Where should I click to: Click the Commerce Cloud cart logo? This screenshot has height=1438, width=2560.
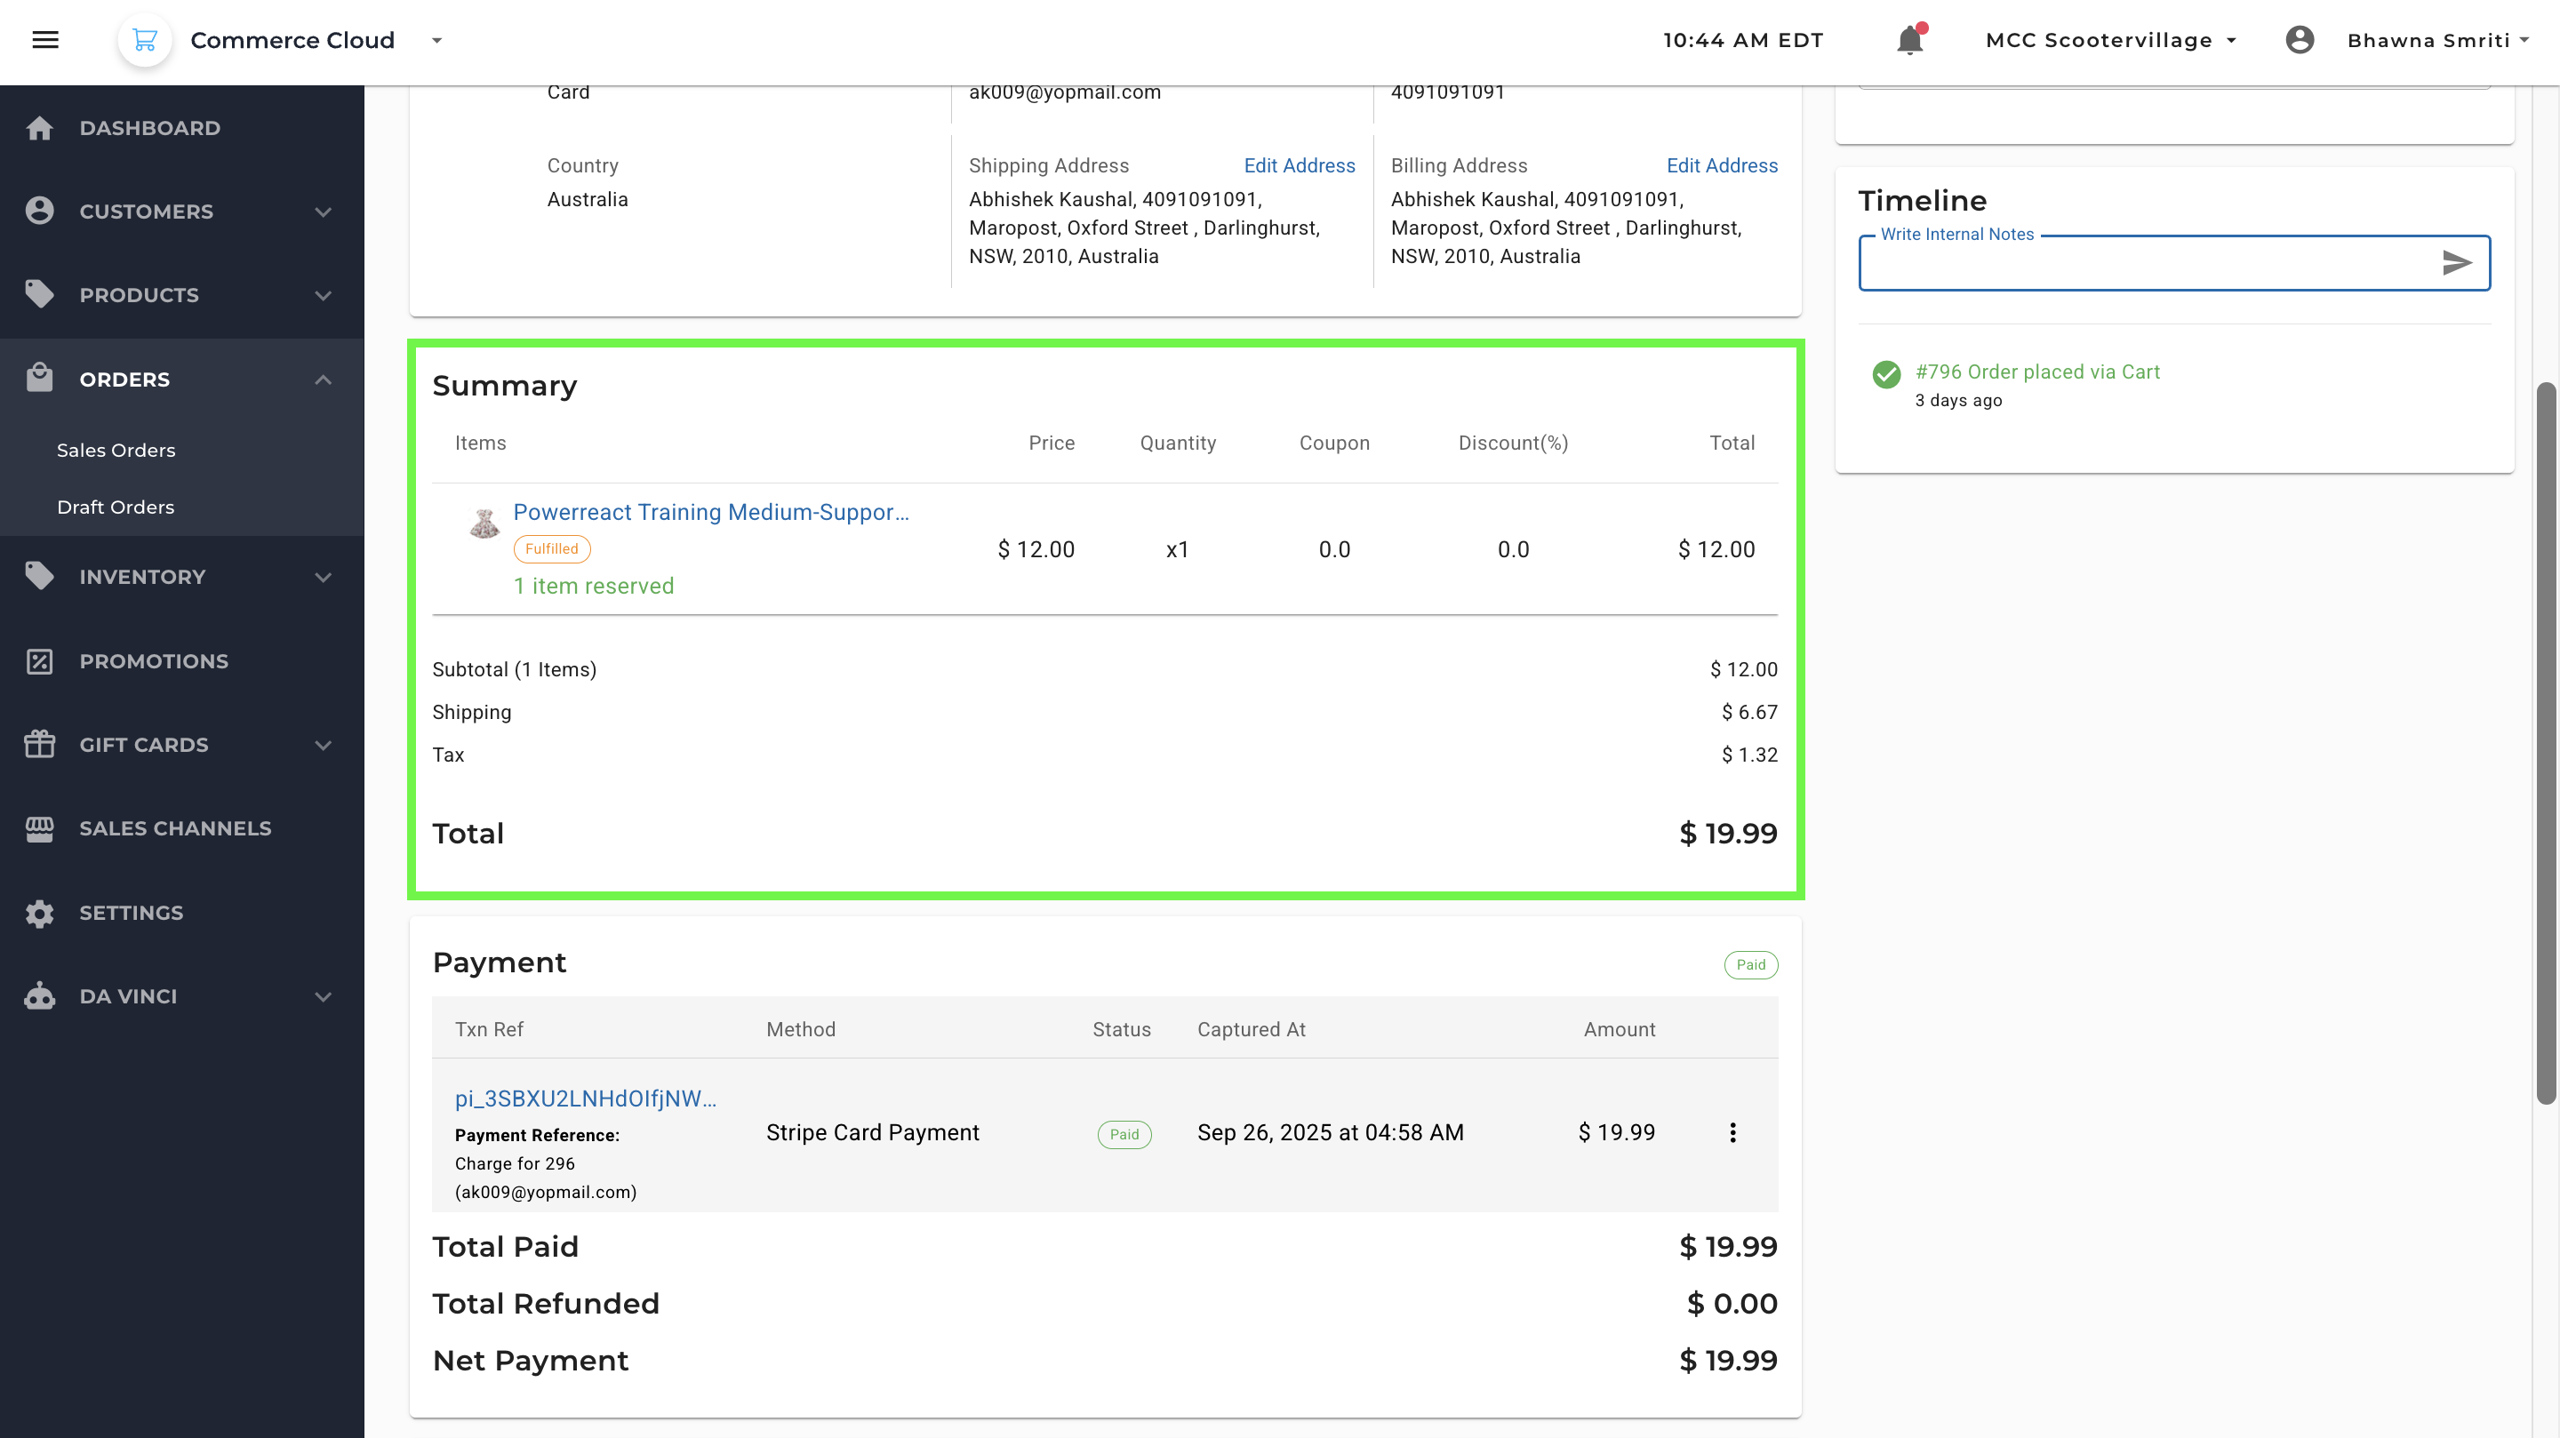pos(145,40)
